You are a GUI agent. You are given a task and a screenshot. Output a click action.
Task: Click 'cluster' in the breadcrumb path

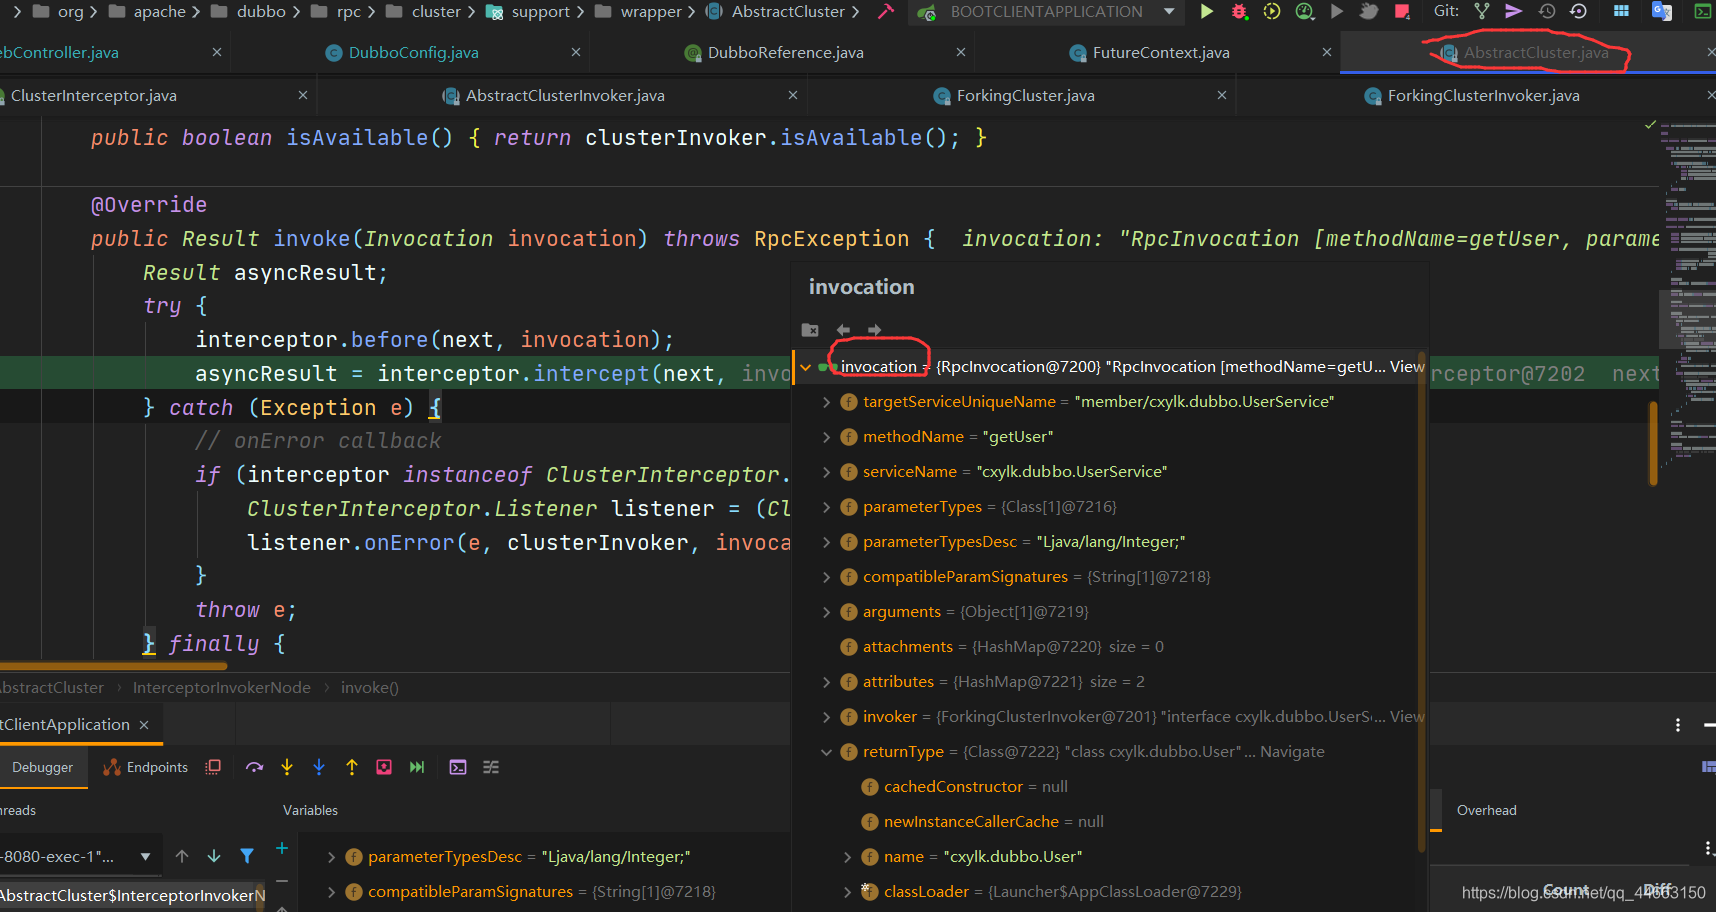click(x=436, y=12)
